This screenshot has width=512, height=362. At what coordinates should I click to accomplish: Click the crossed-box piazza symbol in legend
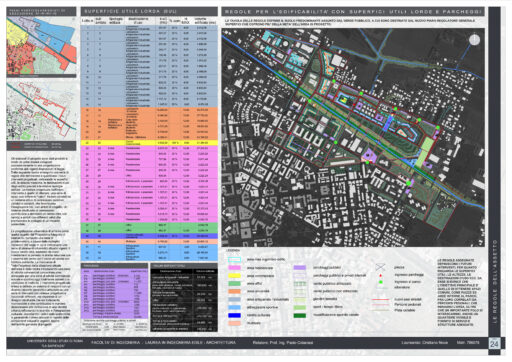380,267
